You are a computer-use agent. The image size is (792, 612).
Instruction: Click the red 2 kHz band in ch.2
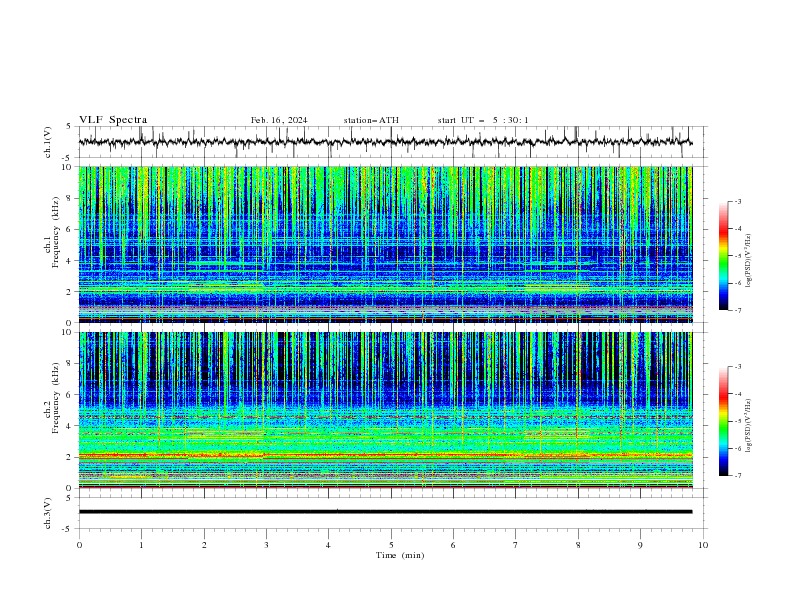(x=385, y=455)
